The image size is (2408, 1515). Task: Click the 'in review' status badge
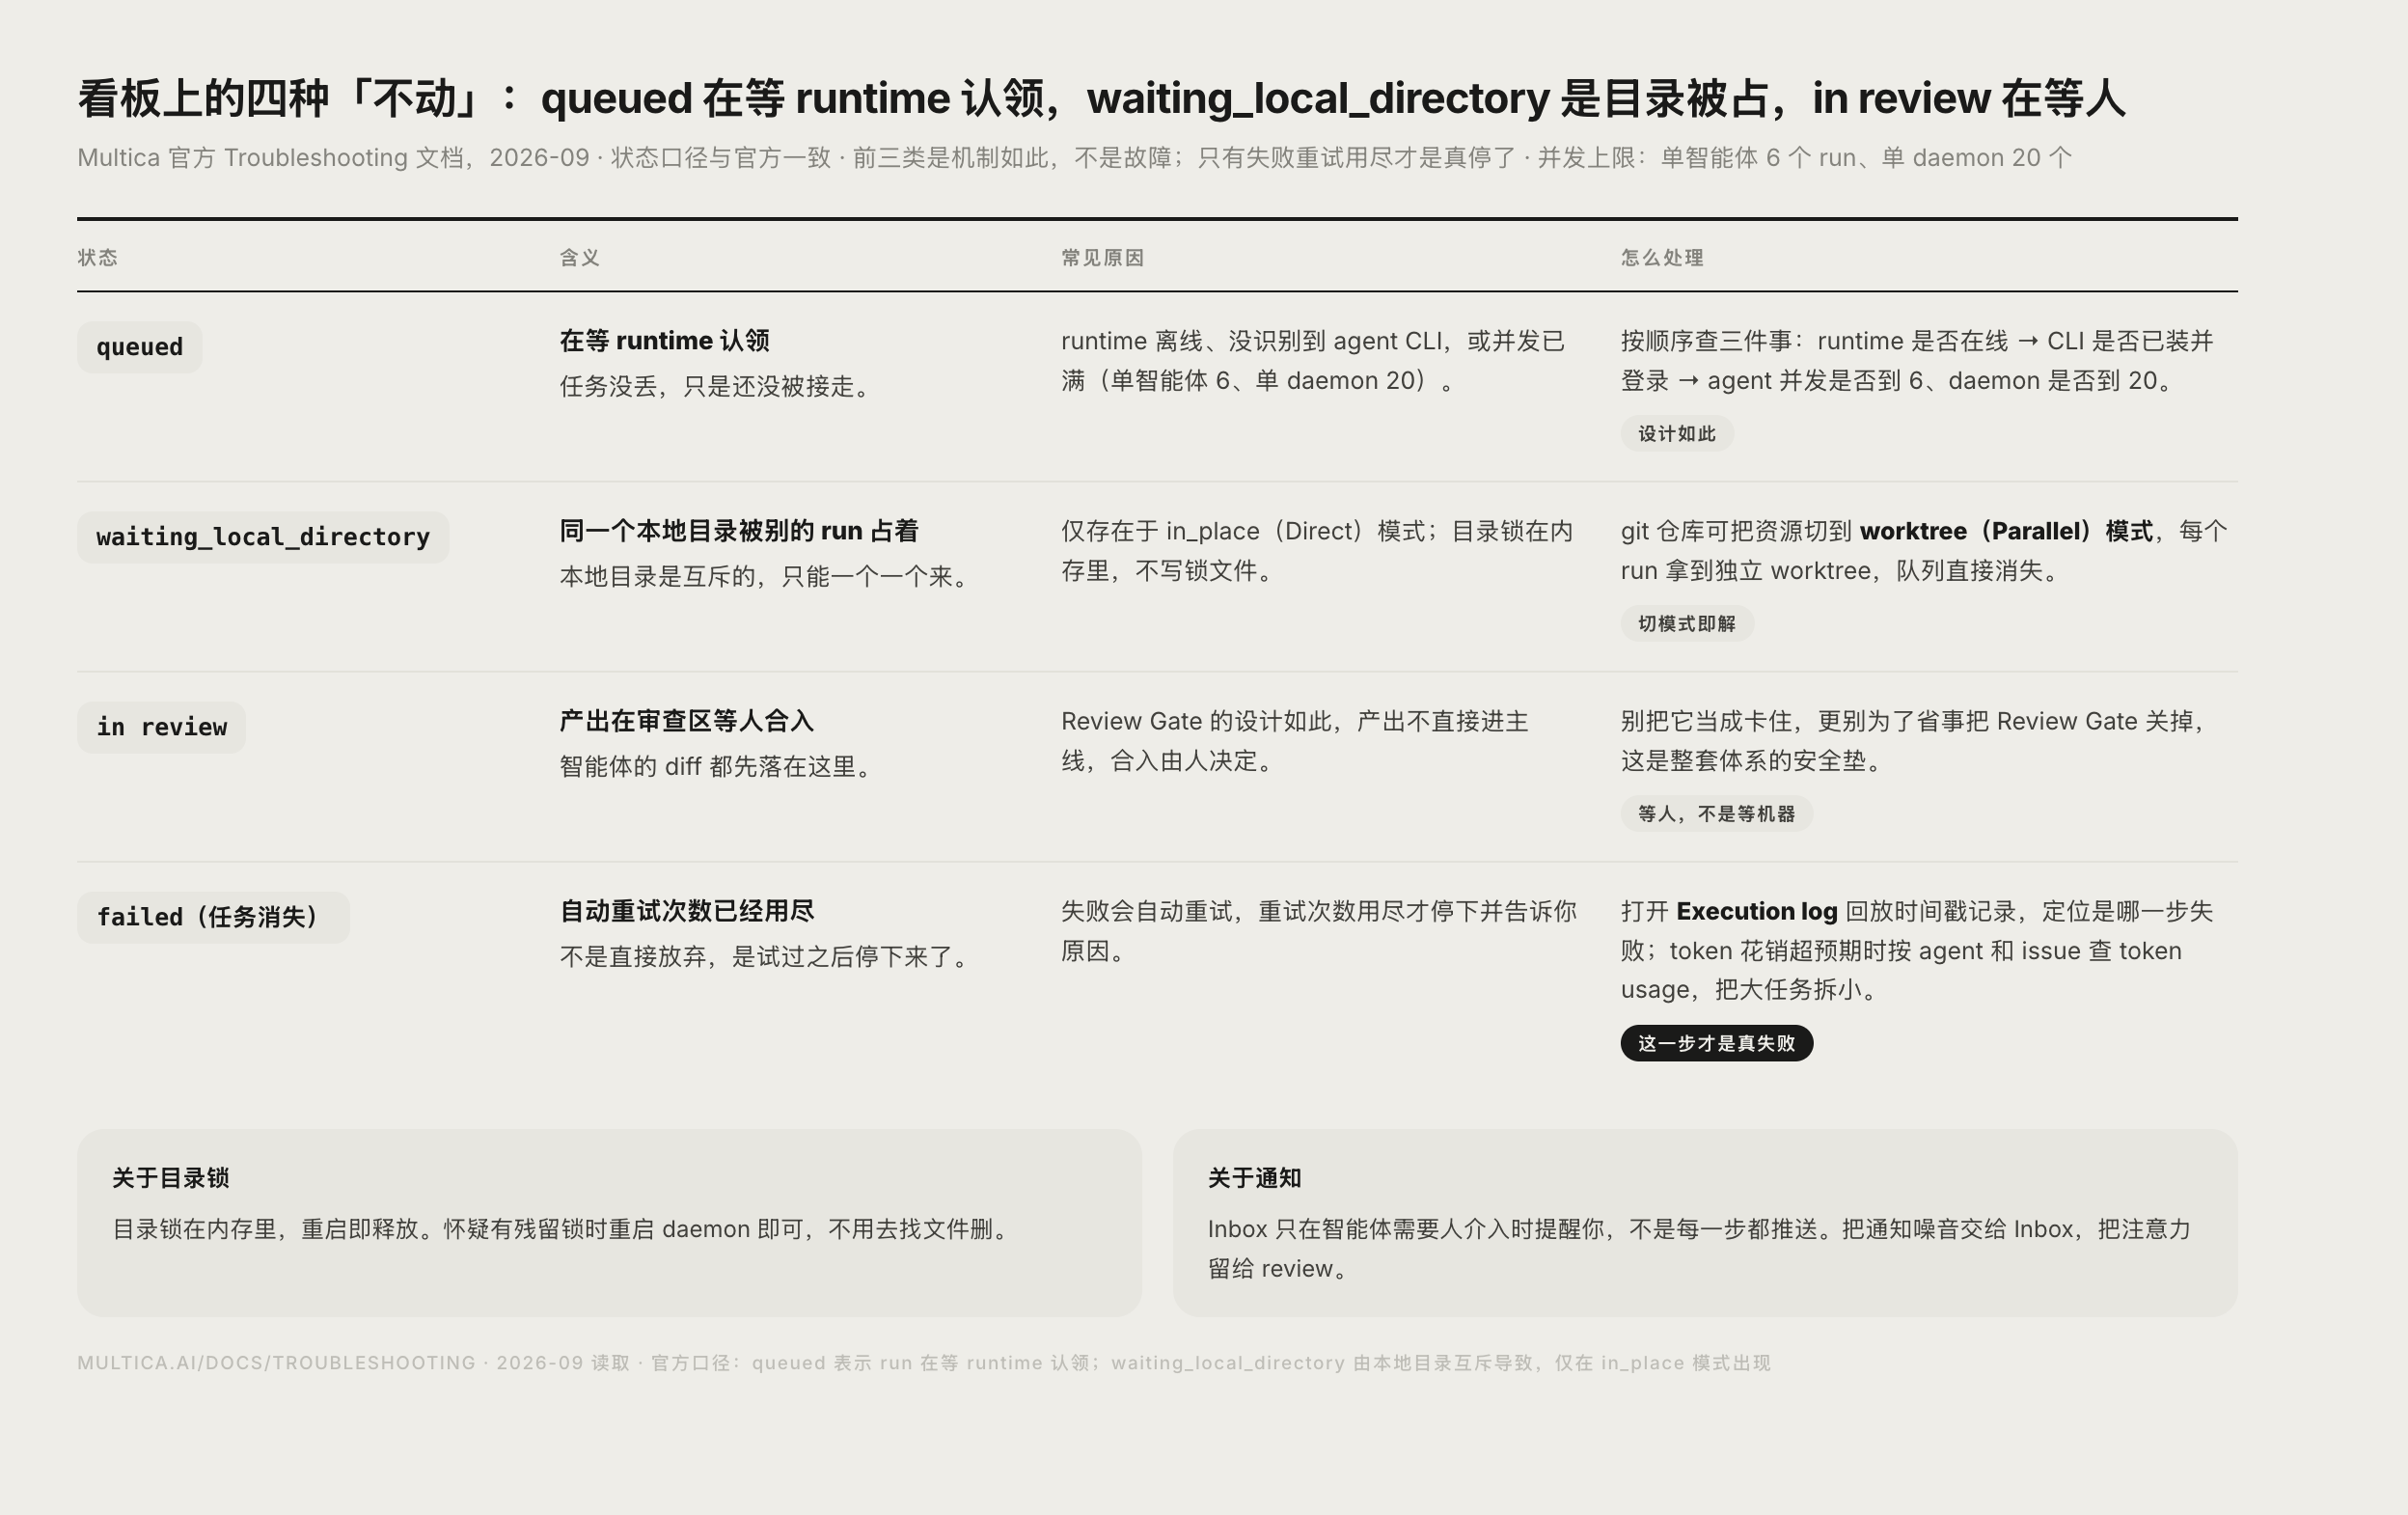pyautogui.click(x=161, y=727)
